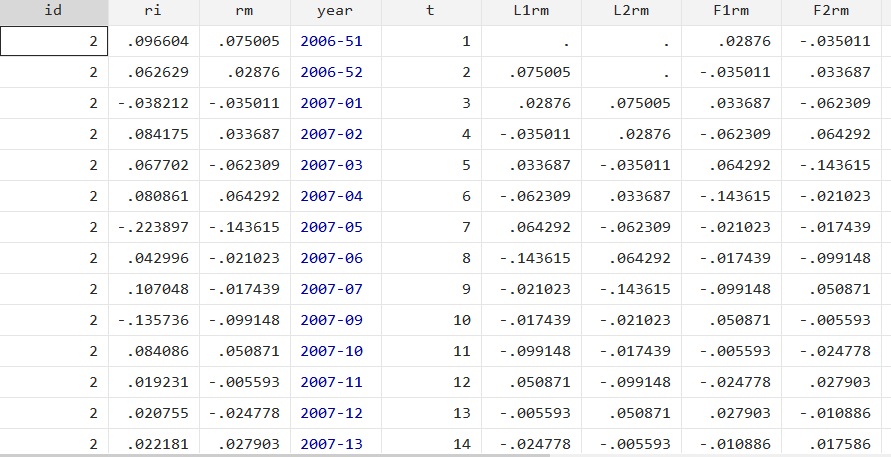Select the year cell 2007-11
The width and height of the screenshot is (891, 457).
point(335,382)
